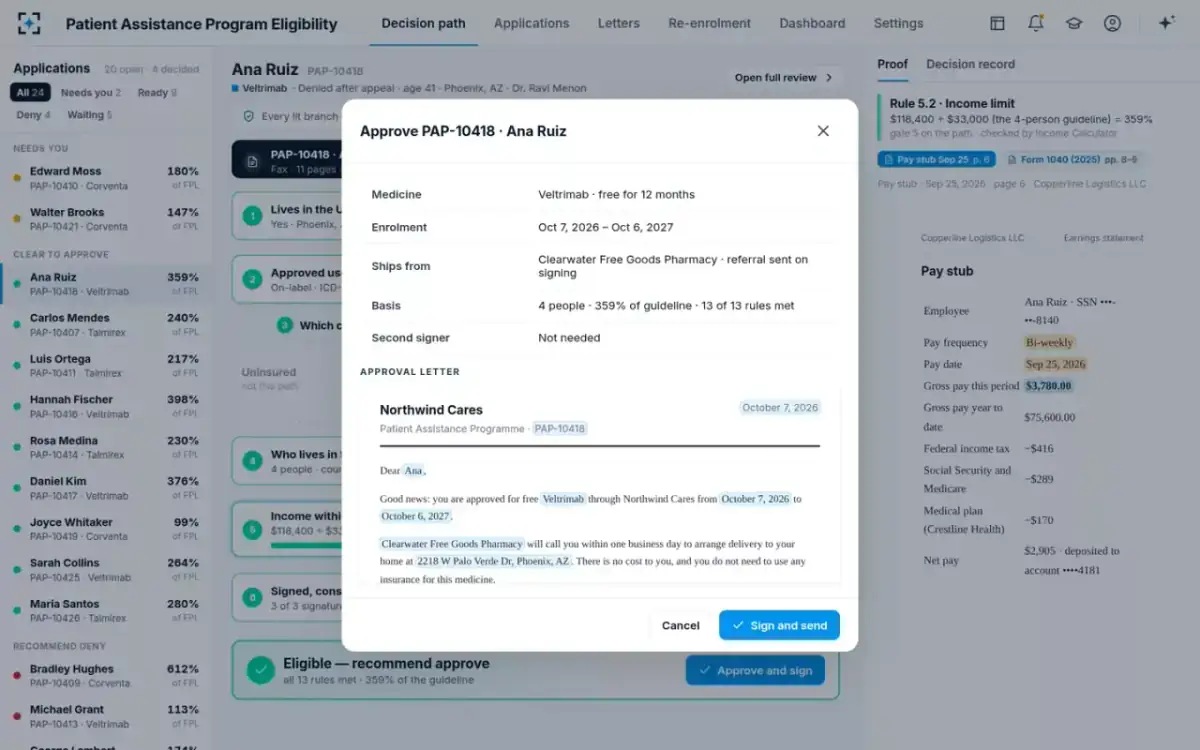Open Hannah Fischer application row
1200x750 pixels.
point(106,406)
